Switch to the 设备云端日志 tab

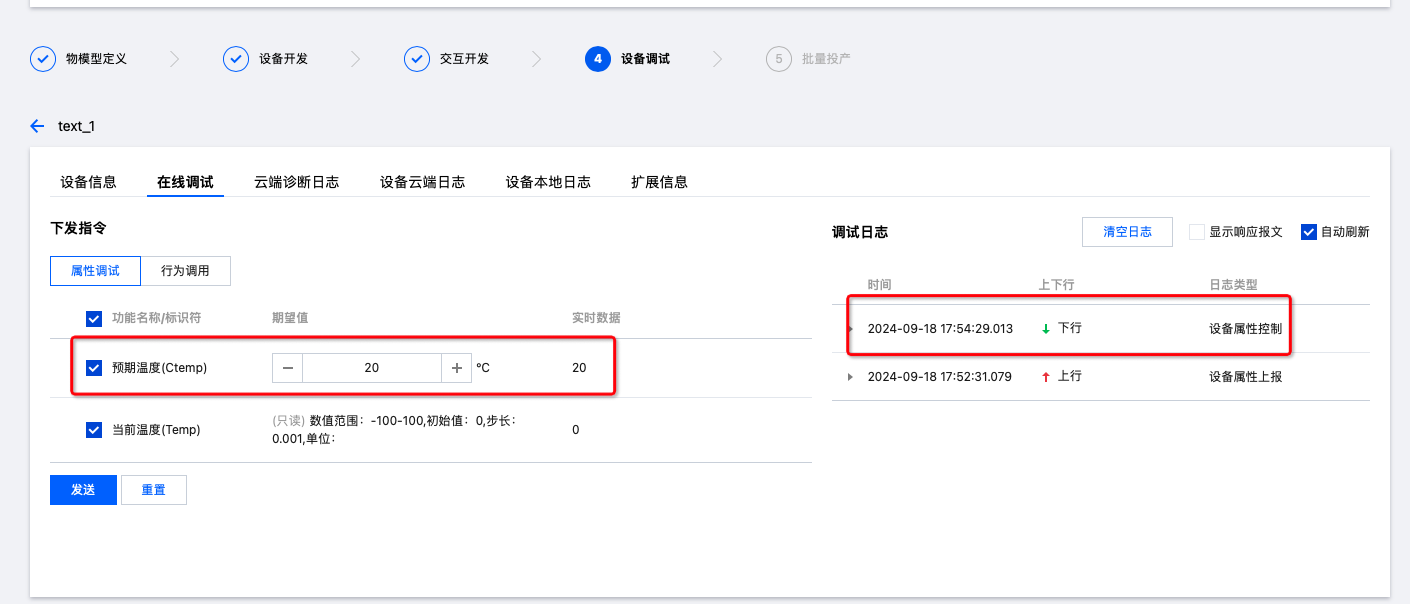(422, 182)
